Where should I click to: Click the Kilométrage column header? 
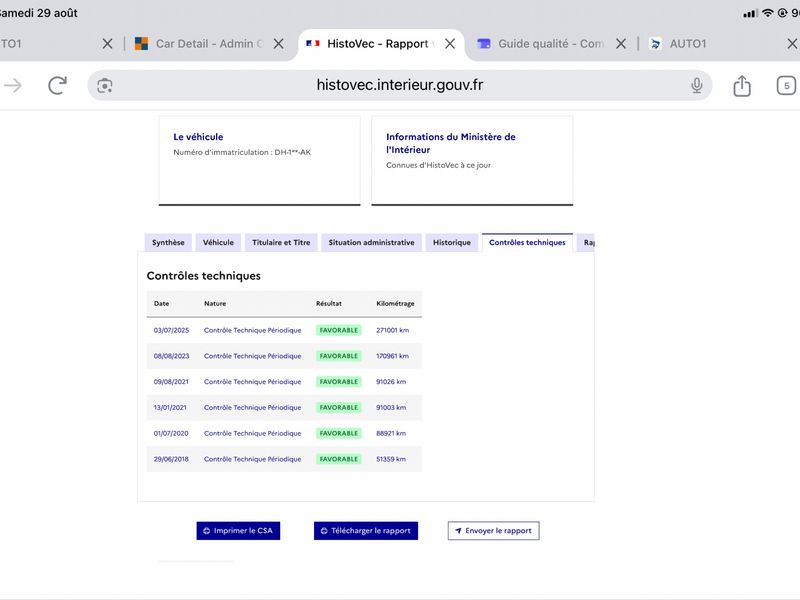pyautogui.click(x=395, y=304)
